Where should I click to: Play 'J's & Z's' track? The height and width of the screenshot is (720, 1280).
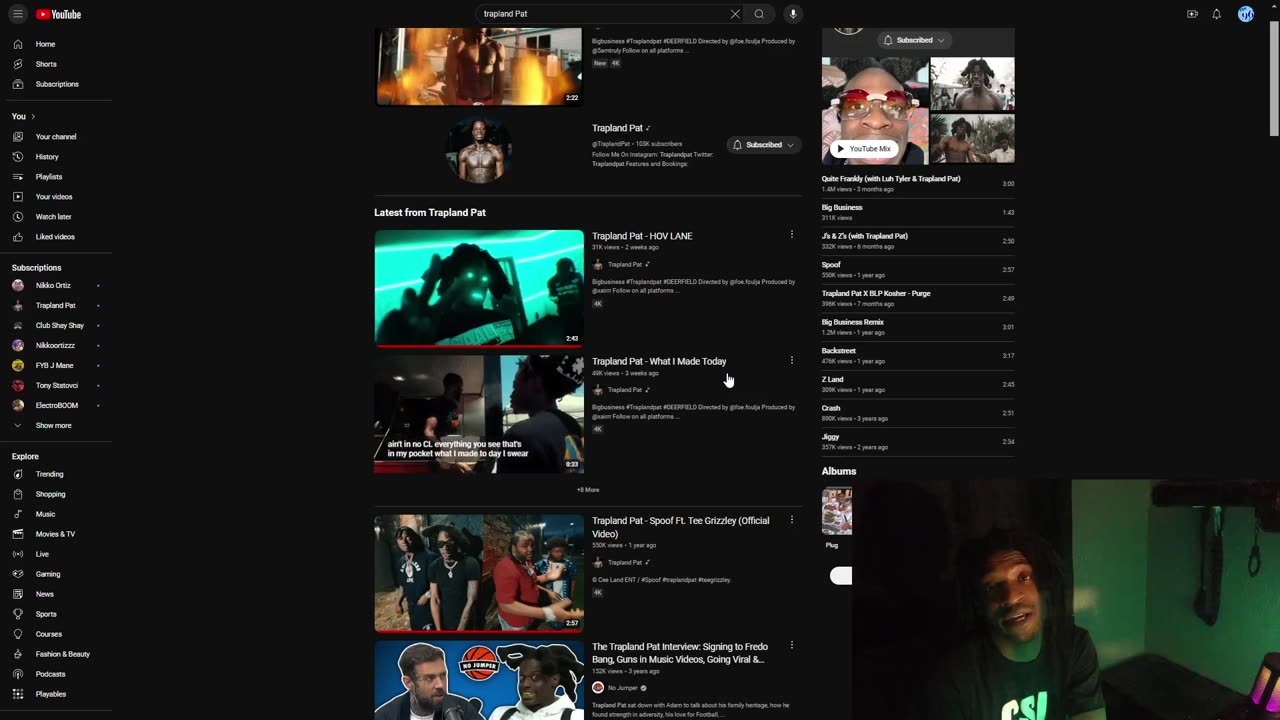click(x=918, y=241)
